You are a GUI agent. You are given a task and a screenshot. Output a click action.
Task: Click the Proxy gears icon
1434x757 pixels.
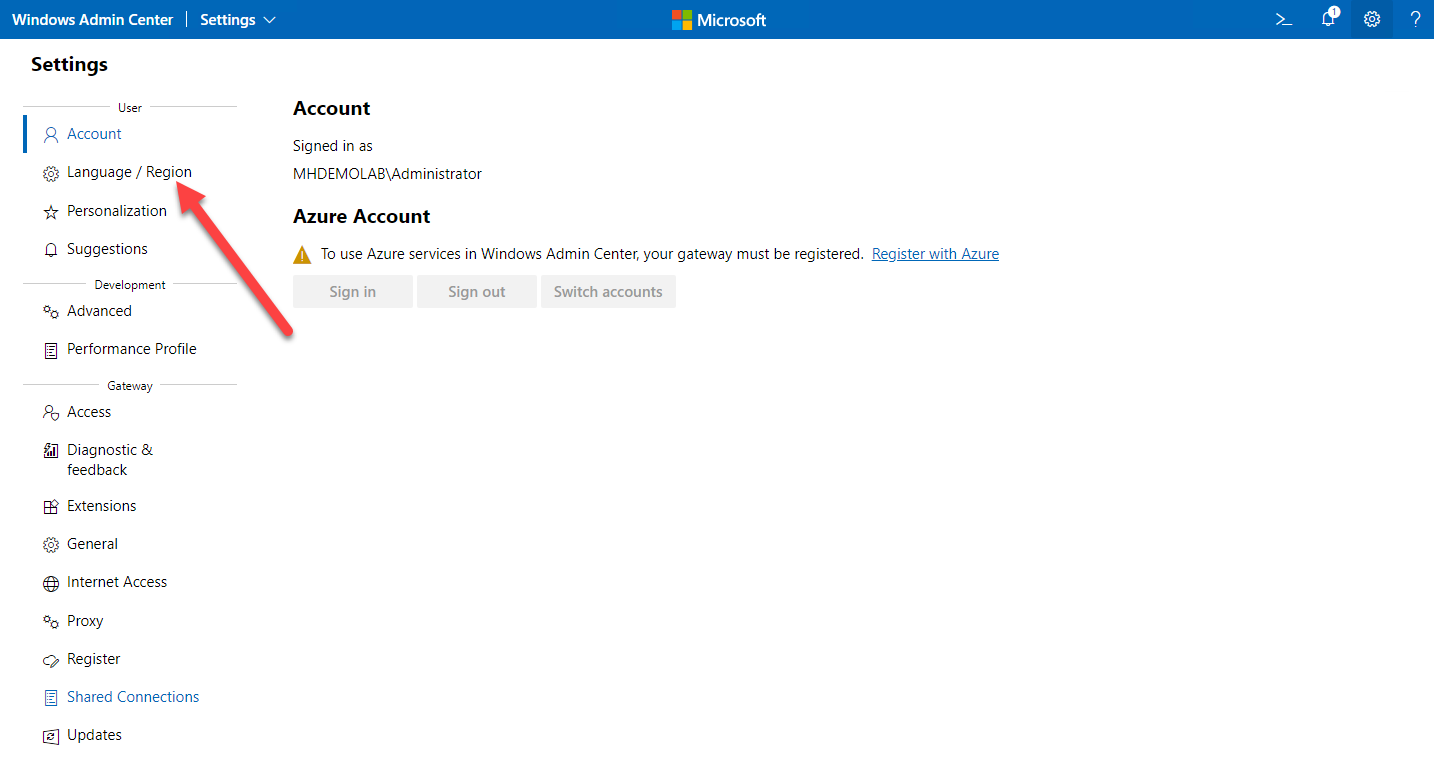coord(51,622)
